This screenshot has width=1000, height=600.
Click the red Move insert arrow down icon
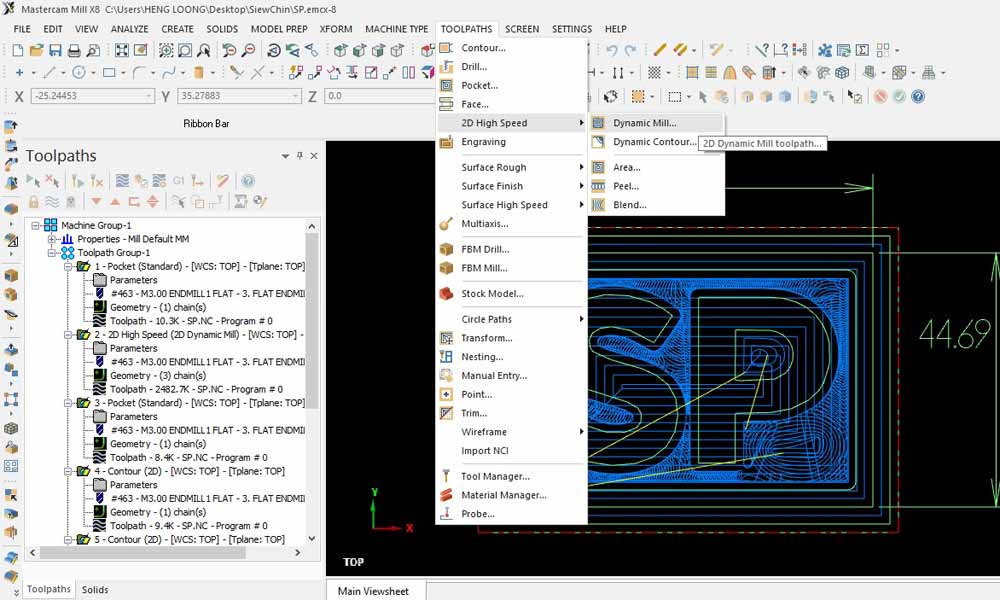[x=96, y=201]
